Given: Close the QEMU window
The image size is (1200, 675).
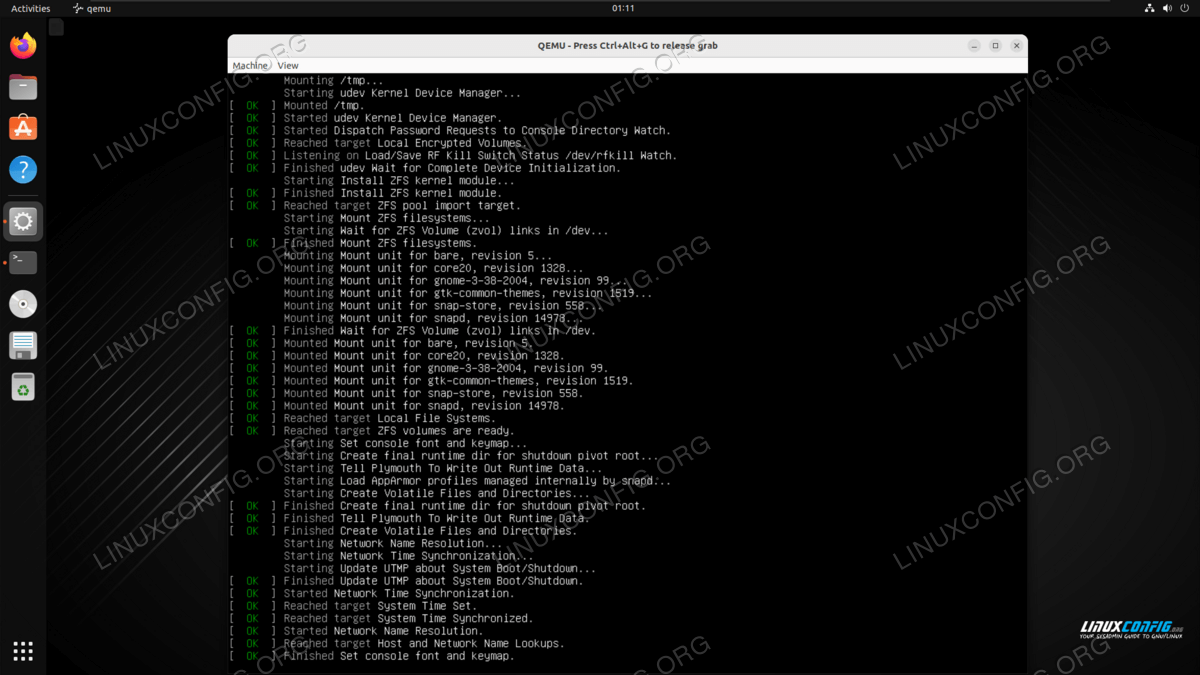Looking at the screenshot, I should click(1016, 46).
